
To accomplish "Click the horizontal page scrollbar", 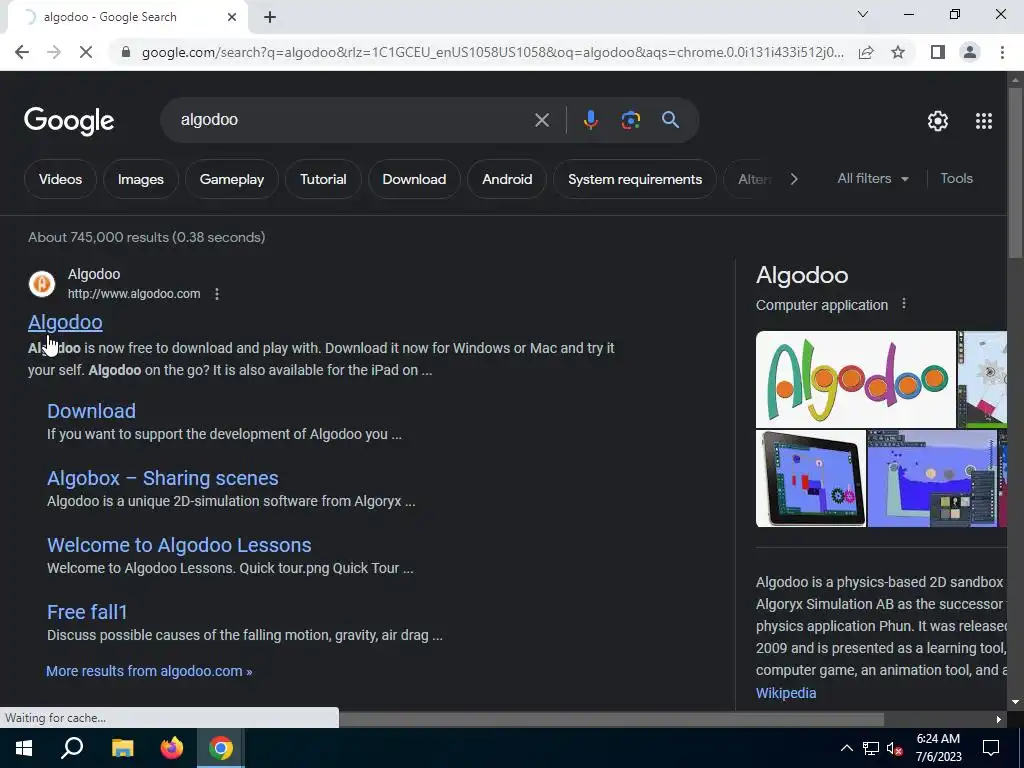I will [611, 719].
